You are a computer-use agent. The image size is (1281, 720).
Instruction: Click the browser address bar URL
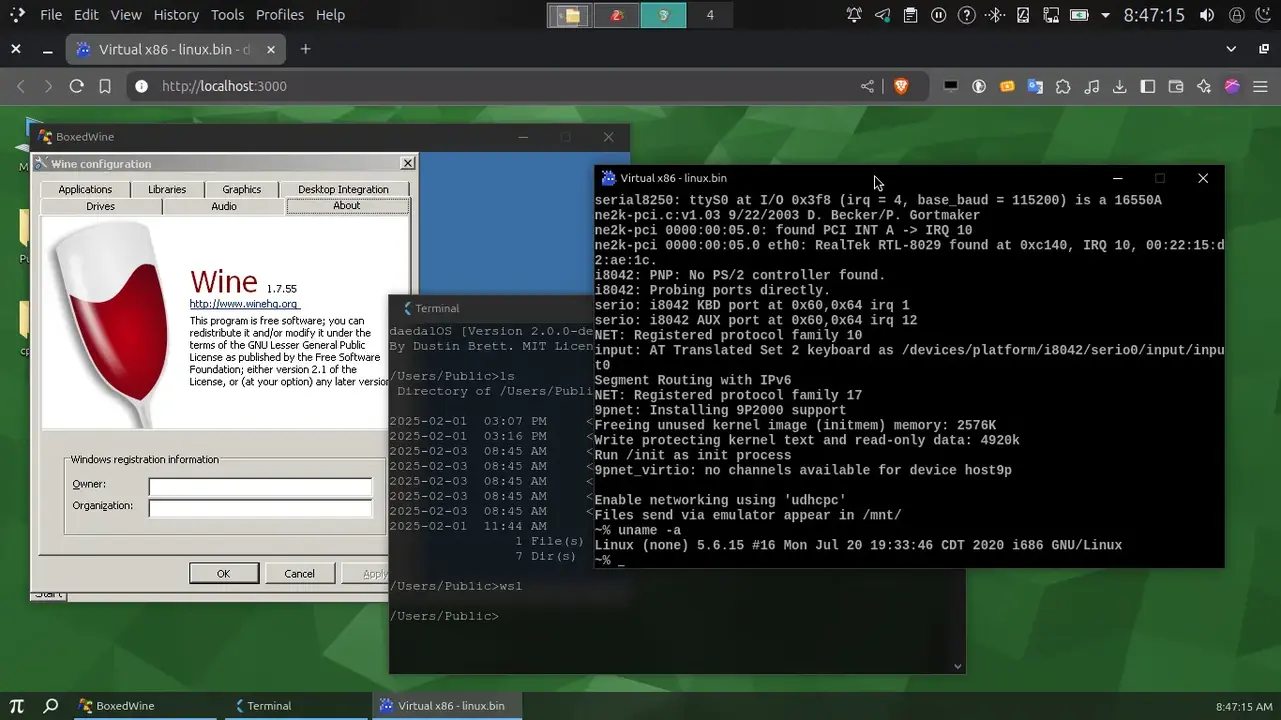pyautogui.click(x=224, y=86)
